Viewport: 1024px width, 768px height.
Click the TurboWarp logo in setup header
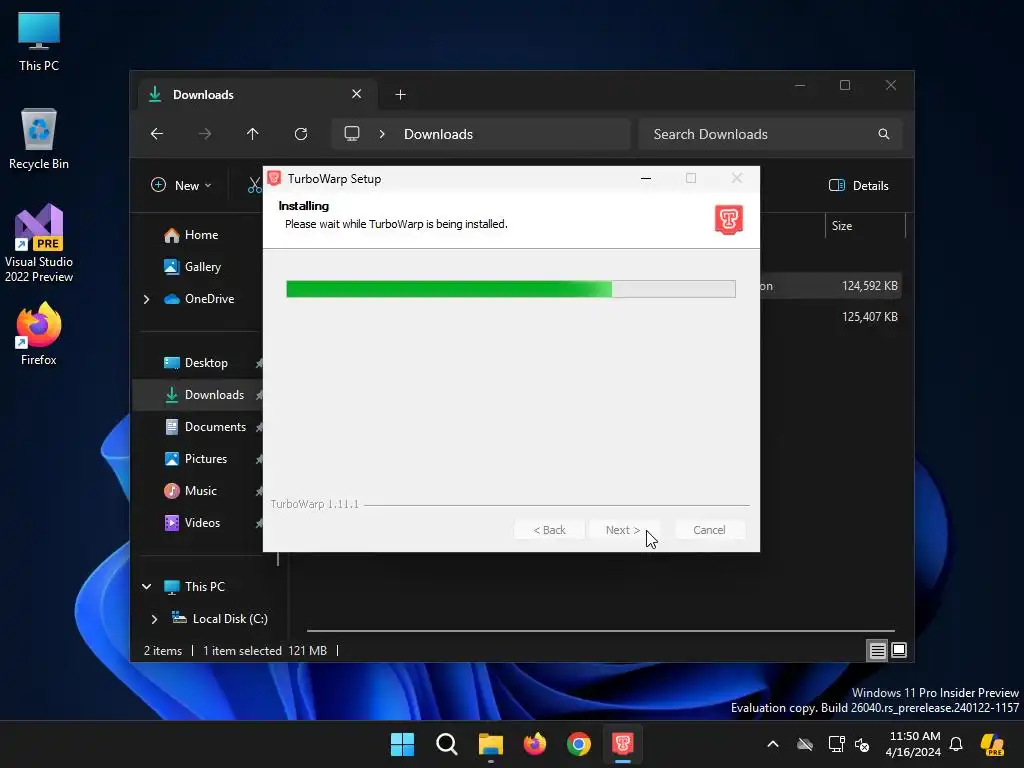click(x=729, y=219)
